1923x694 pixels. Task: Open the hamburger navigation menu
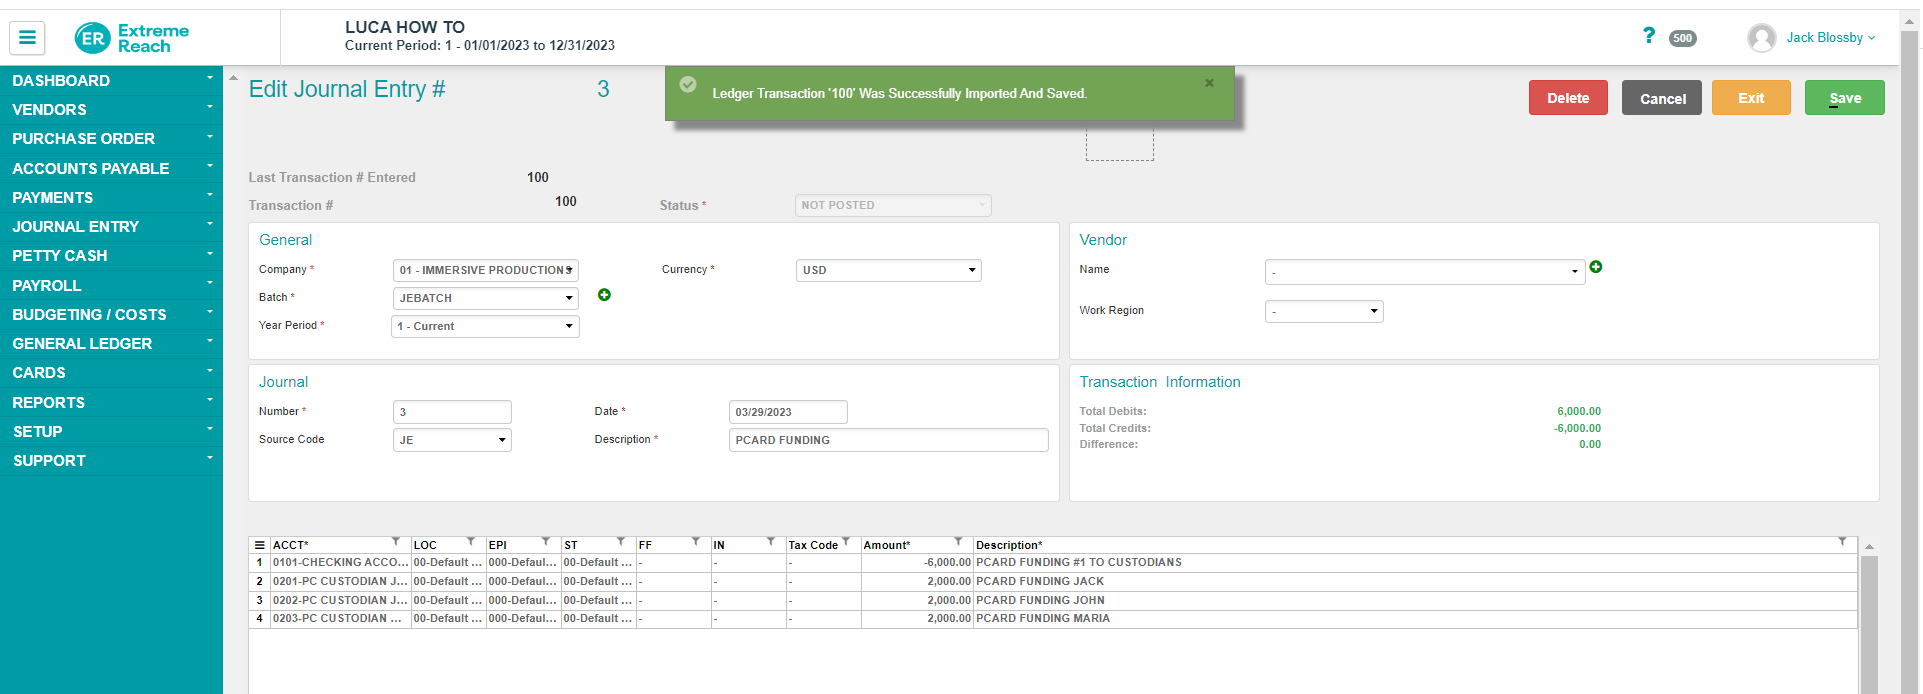pyautogui.click(x=27, y=38)
